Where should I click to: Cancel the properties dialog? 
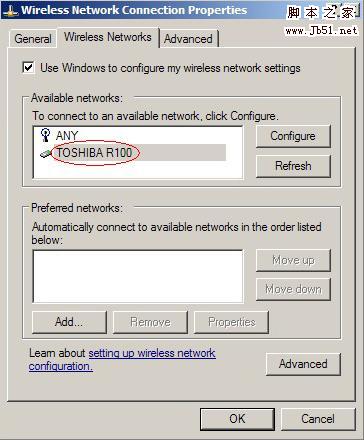click(318, 419)
